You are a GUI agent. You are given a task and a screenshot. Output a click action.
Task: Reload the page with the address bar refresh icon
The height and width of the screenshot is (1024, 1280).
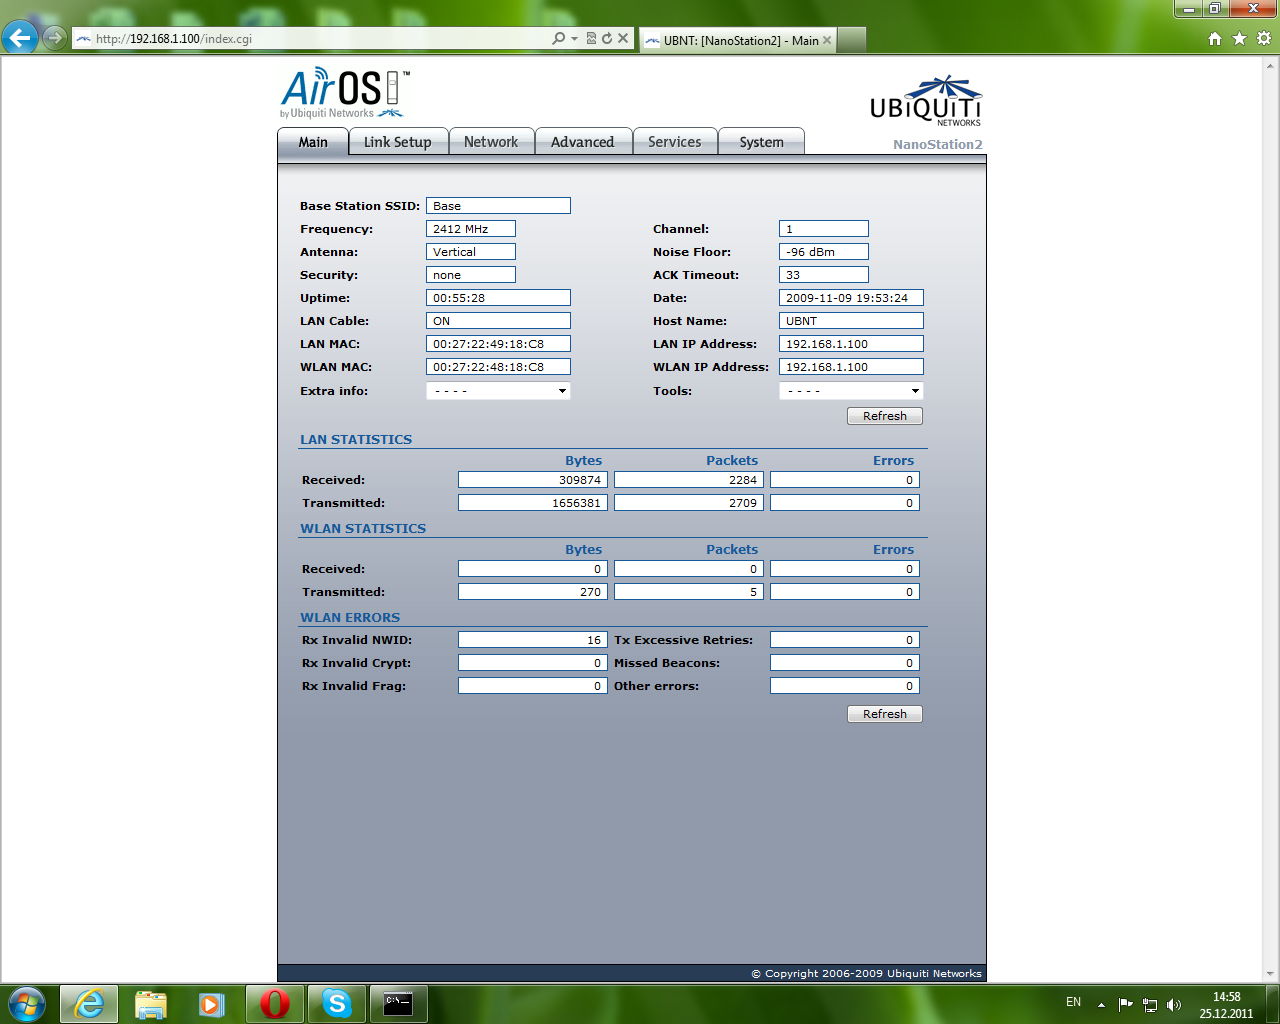point(607,38)
